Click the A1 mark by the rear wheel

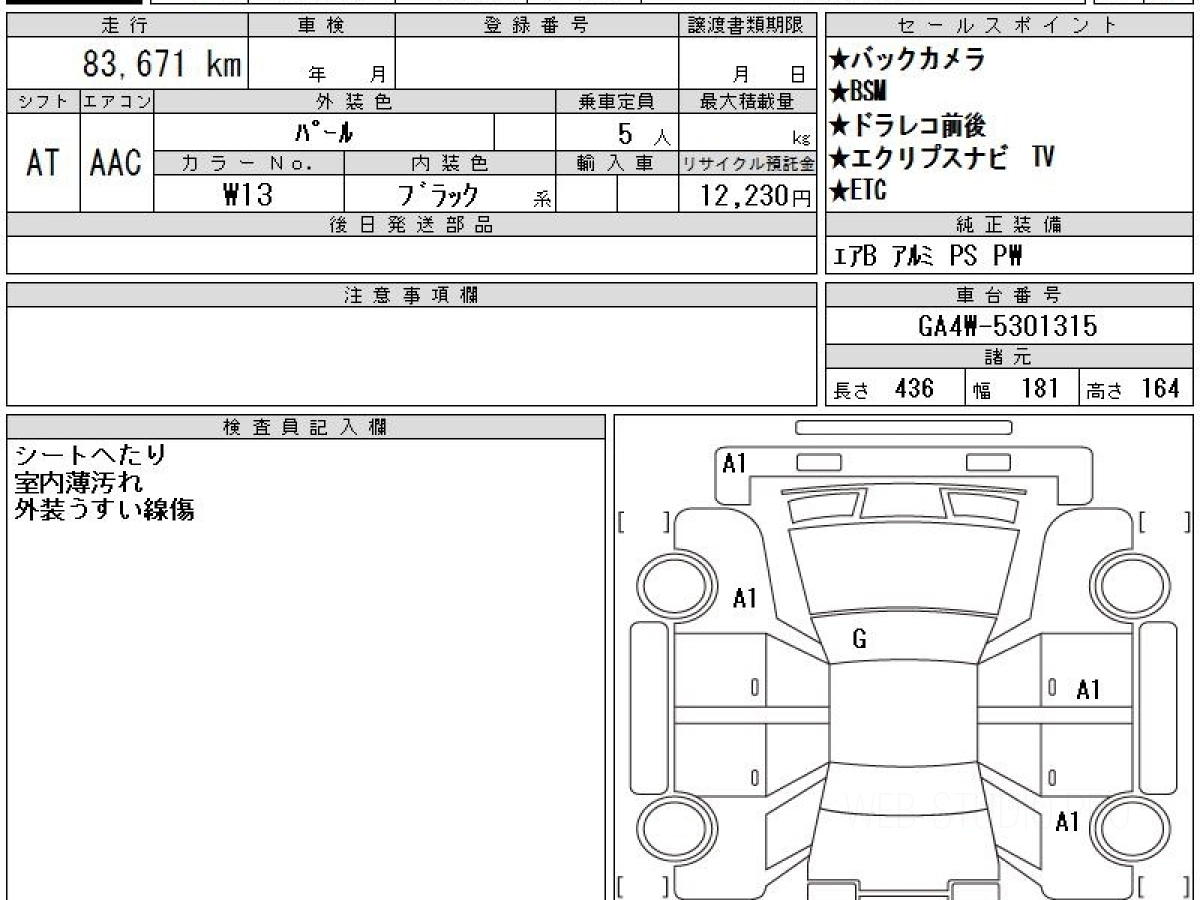tap(1068, 822)
